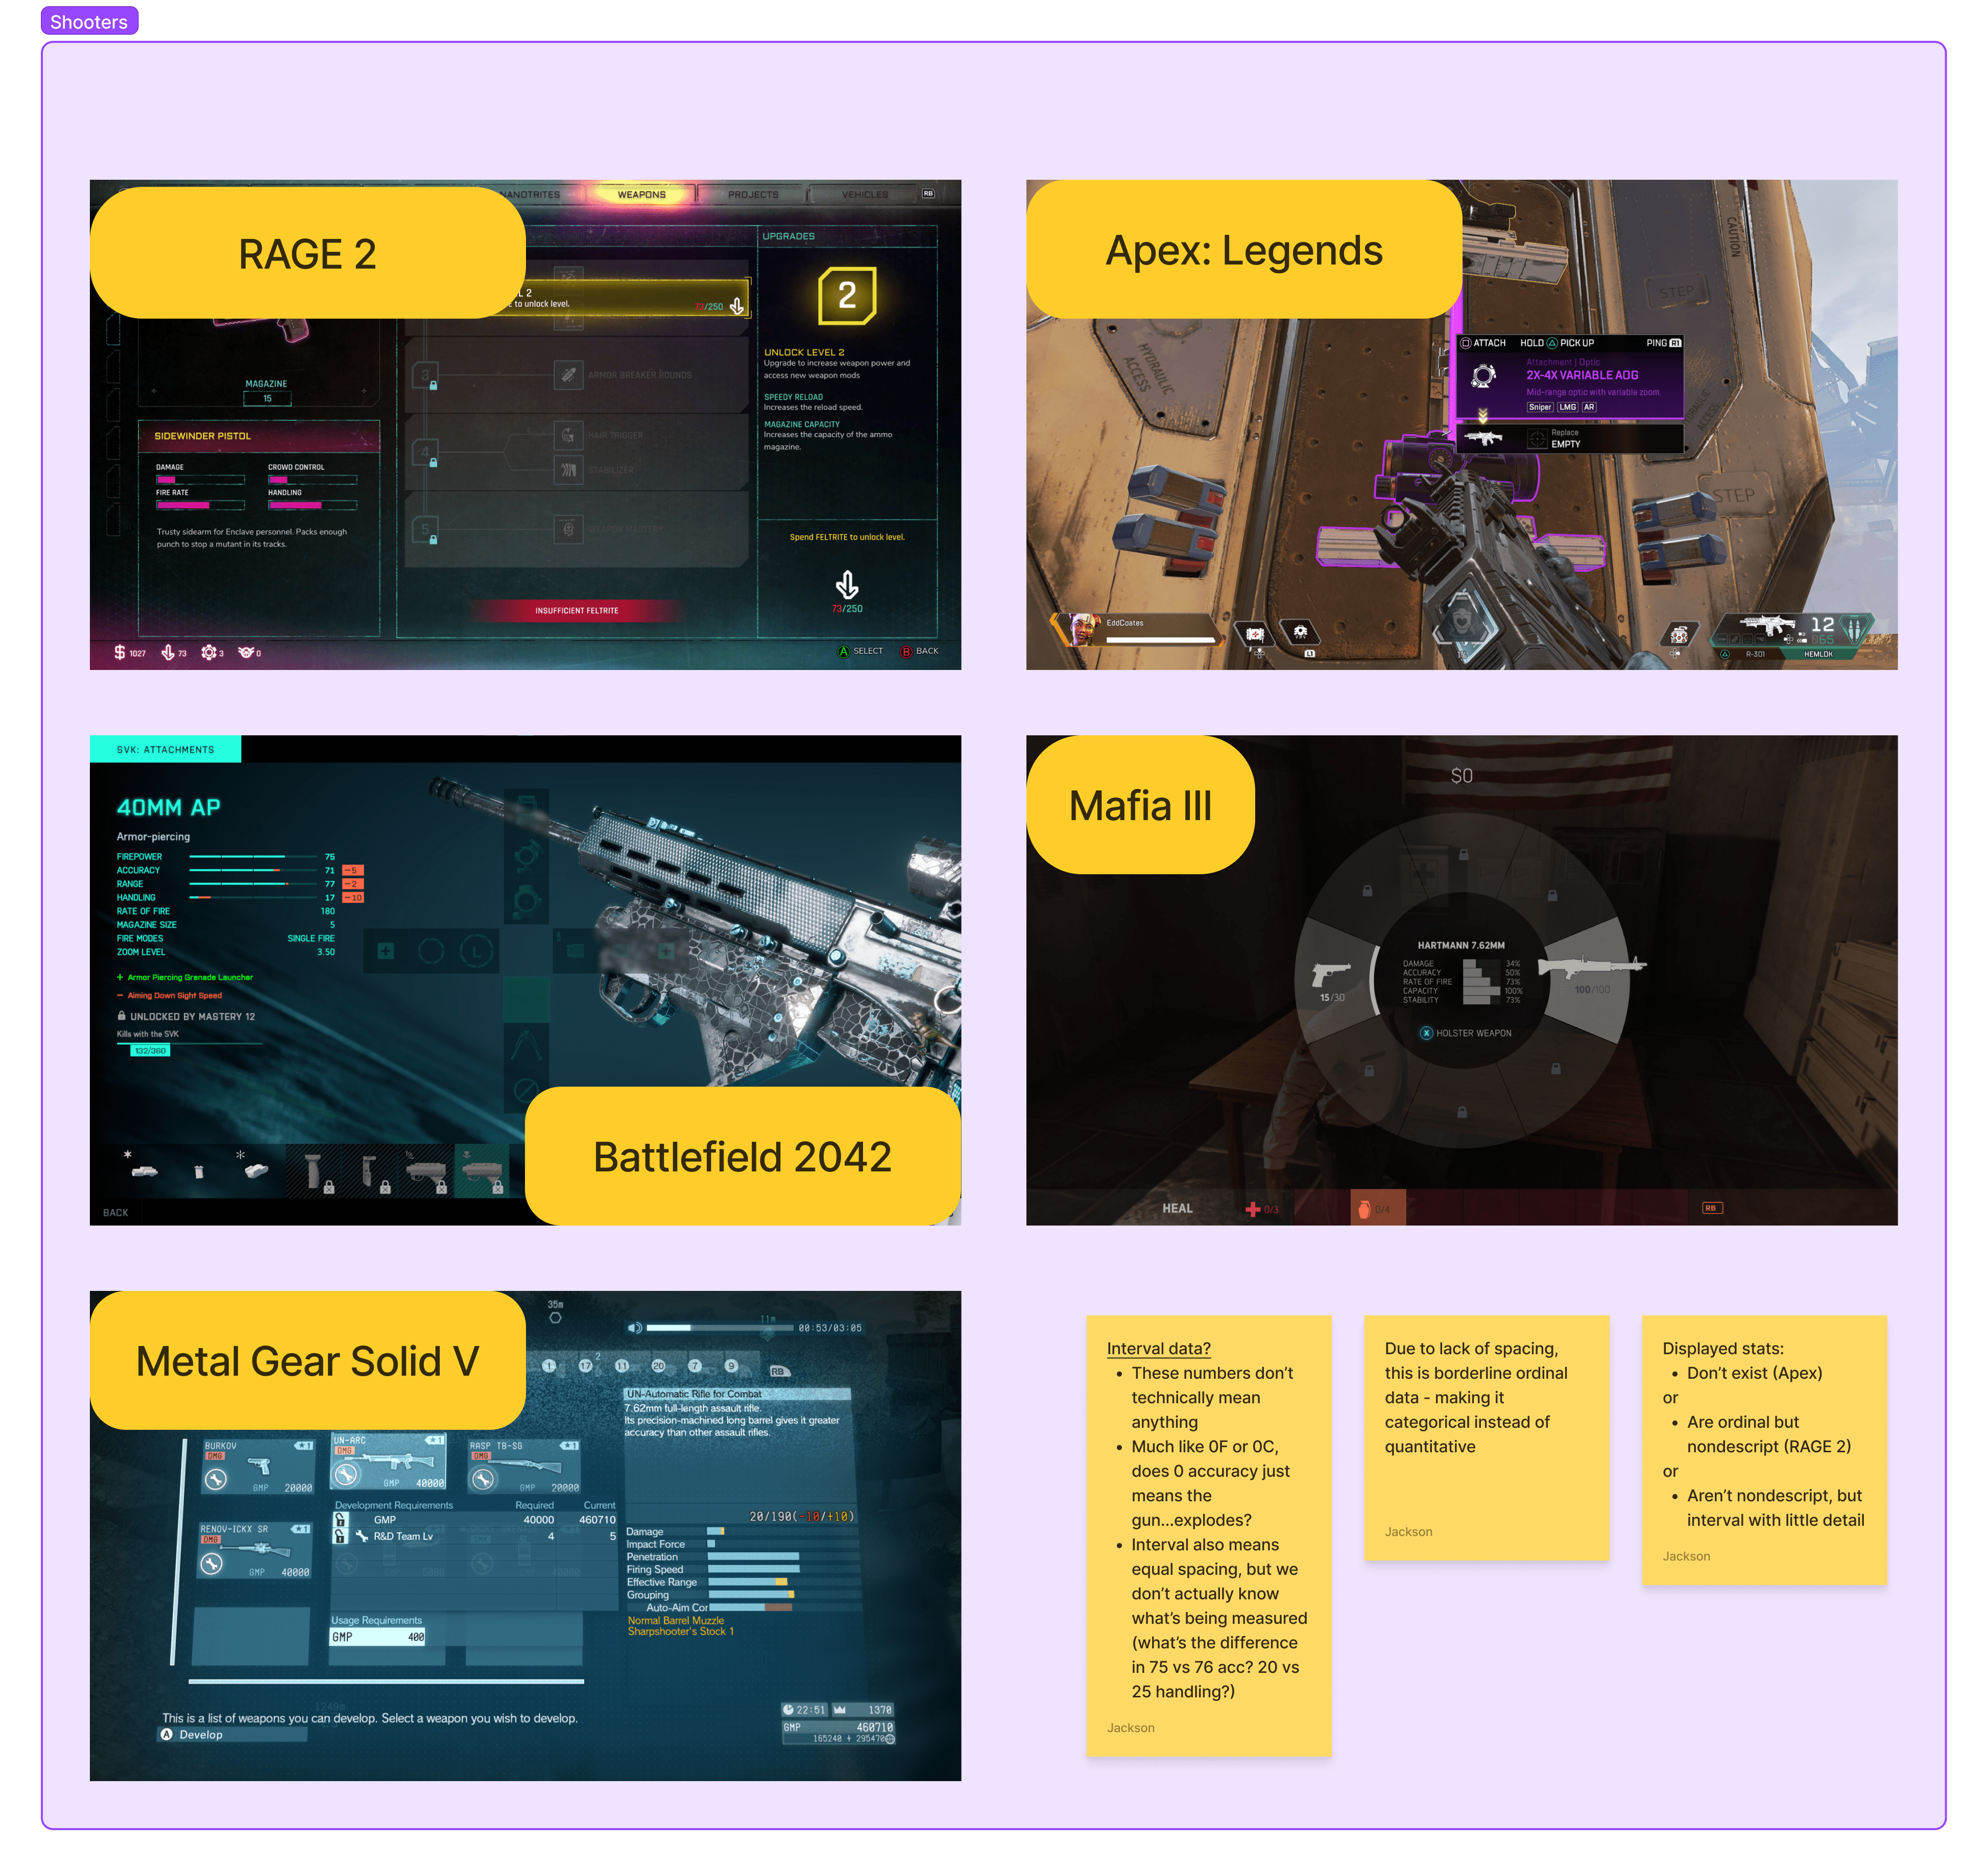Click the HARTMANN 7.62MM weapon name
The width and height of the screenshot is (1988, 1871).
click(1460, 945)
